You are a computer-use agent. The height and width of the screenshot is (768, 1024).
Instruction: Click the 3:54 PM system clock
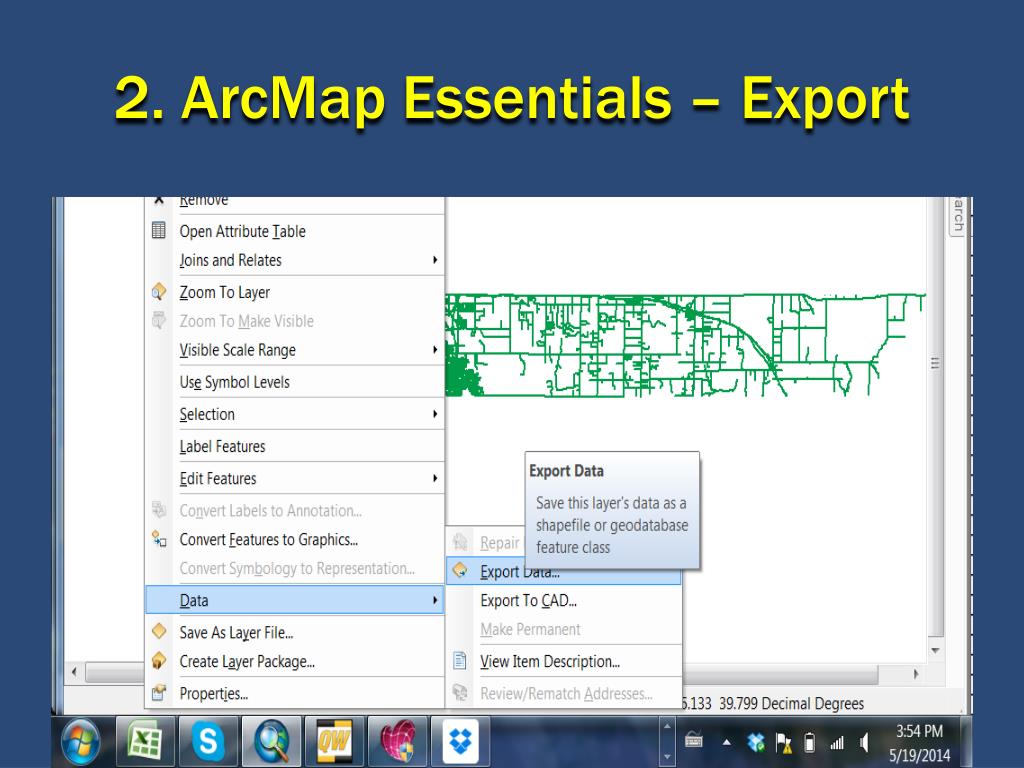pyautogui.click(x=919, y=731)
